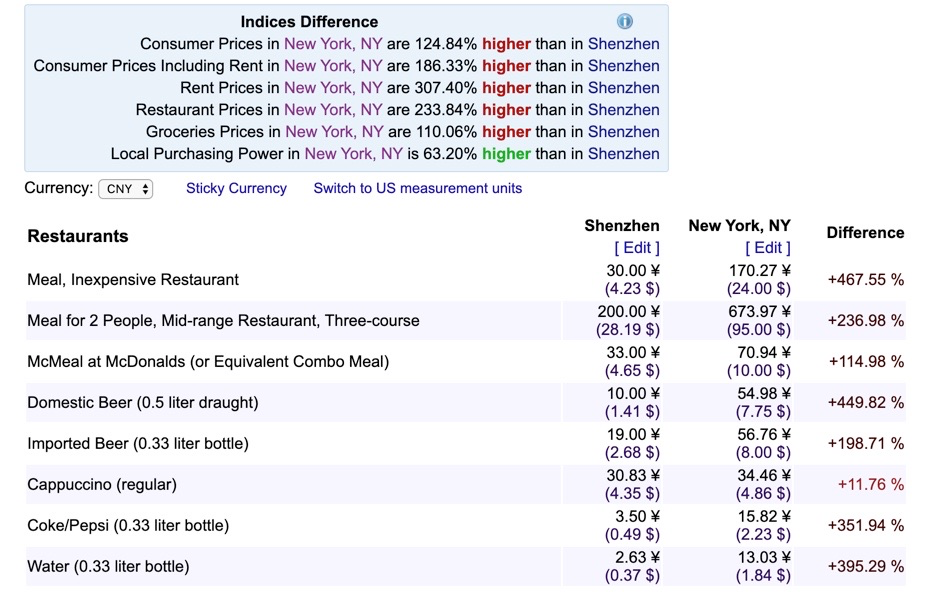Click the Sticky Currency link
The width and height of the screenshot is (950, 602).
pos(236,188)
